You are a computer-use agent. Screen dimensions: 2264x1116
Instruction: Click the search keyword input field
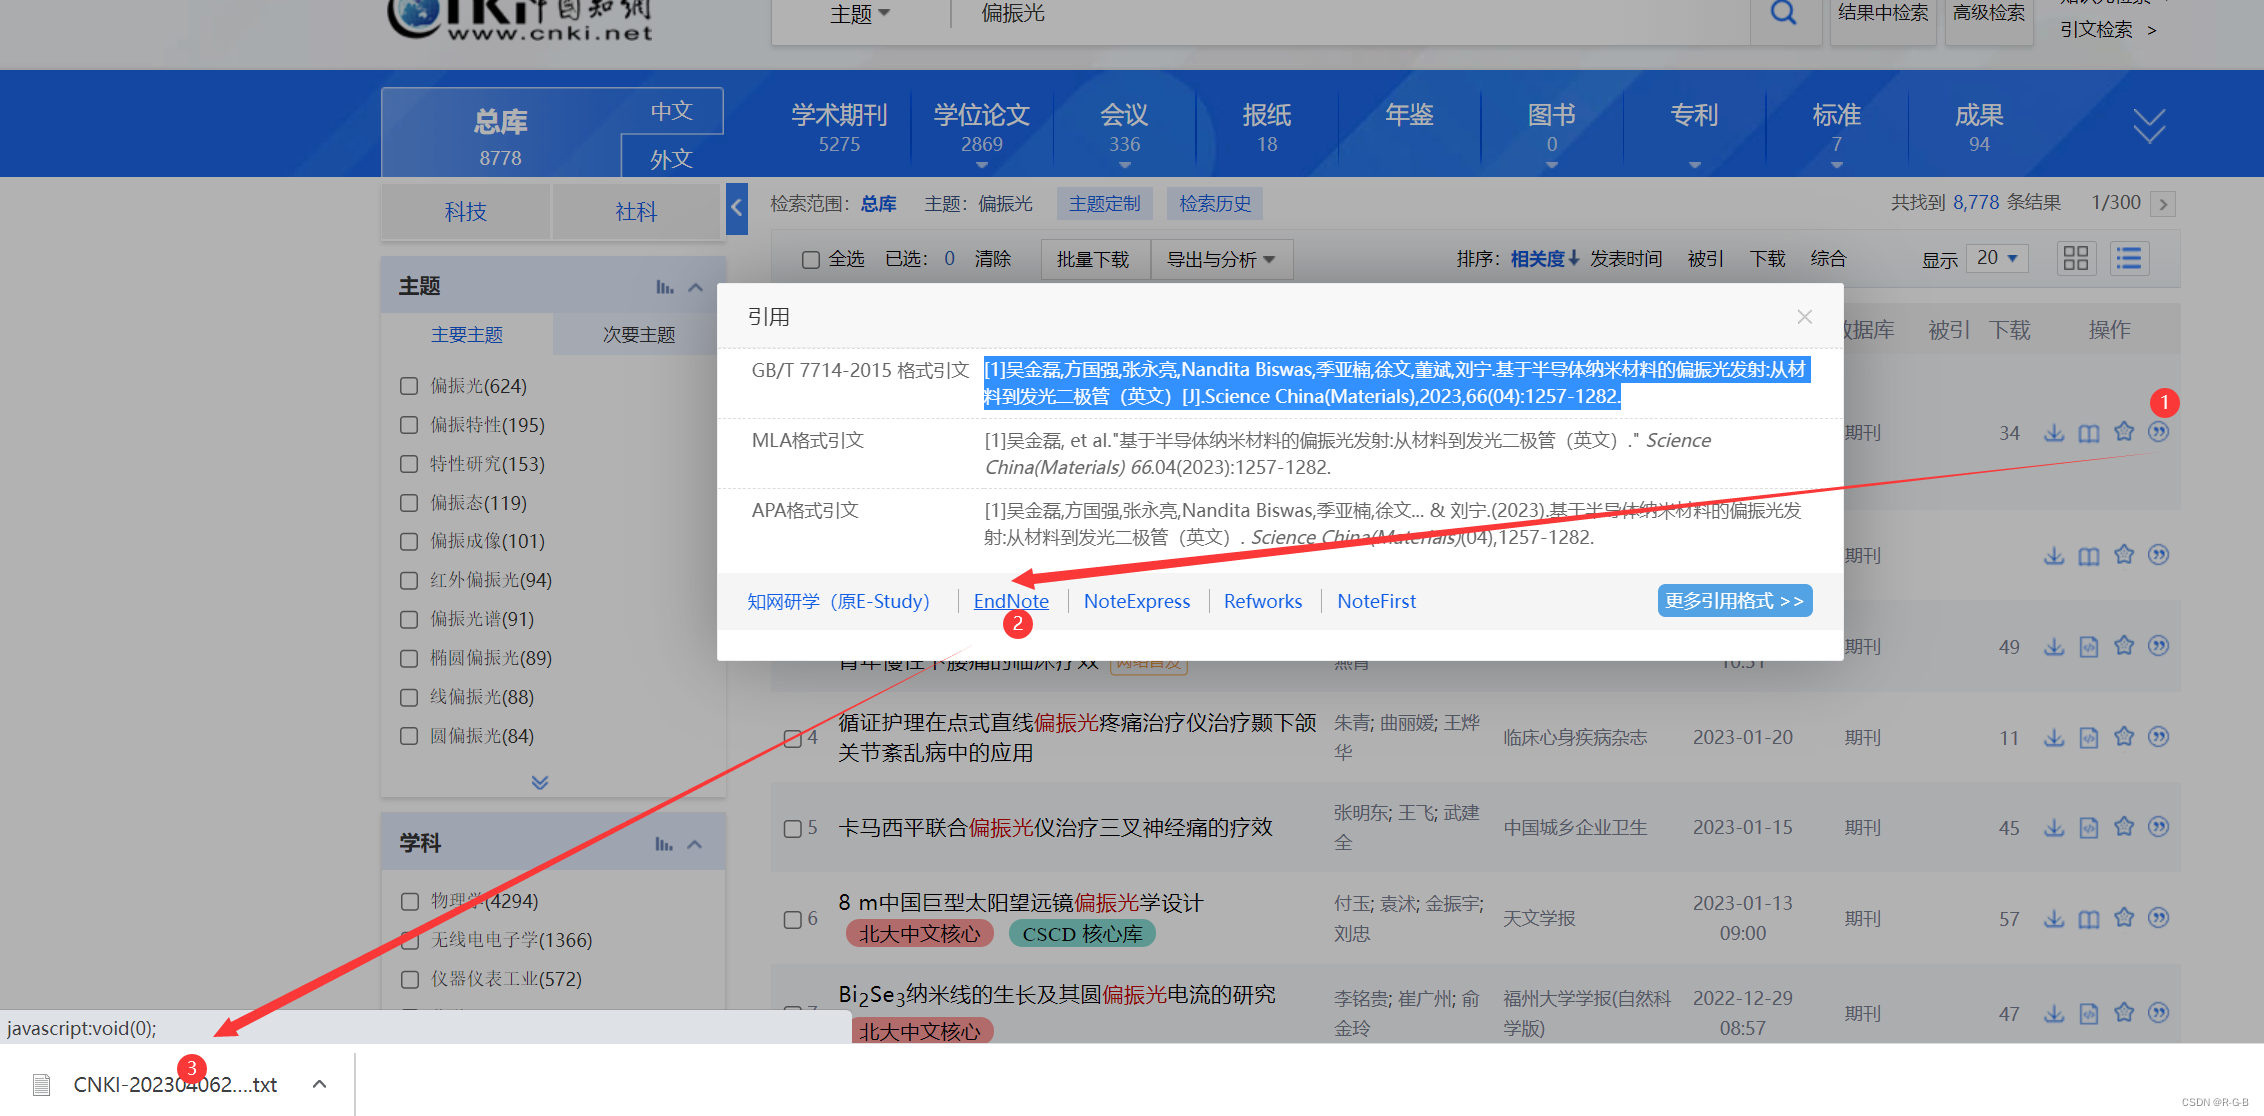1350,14
